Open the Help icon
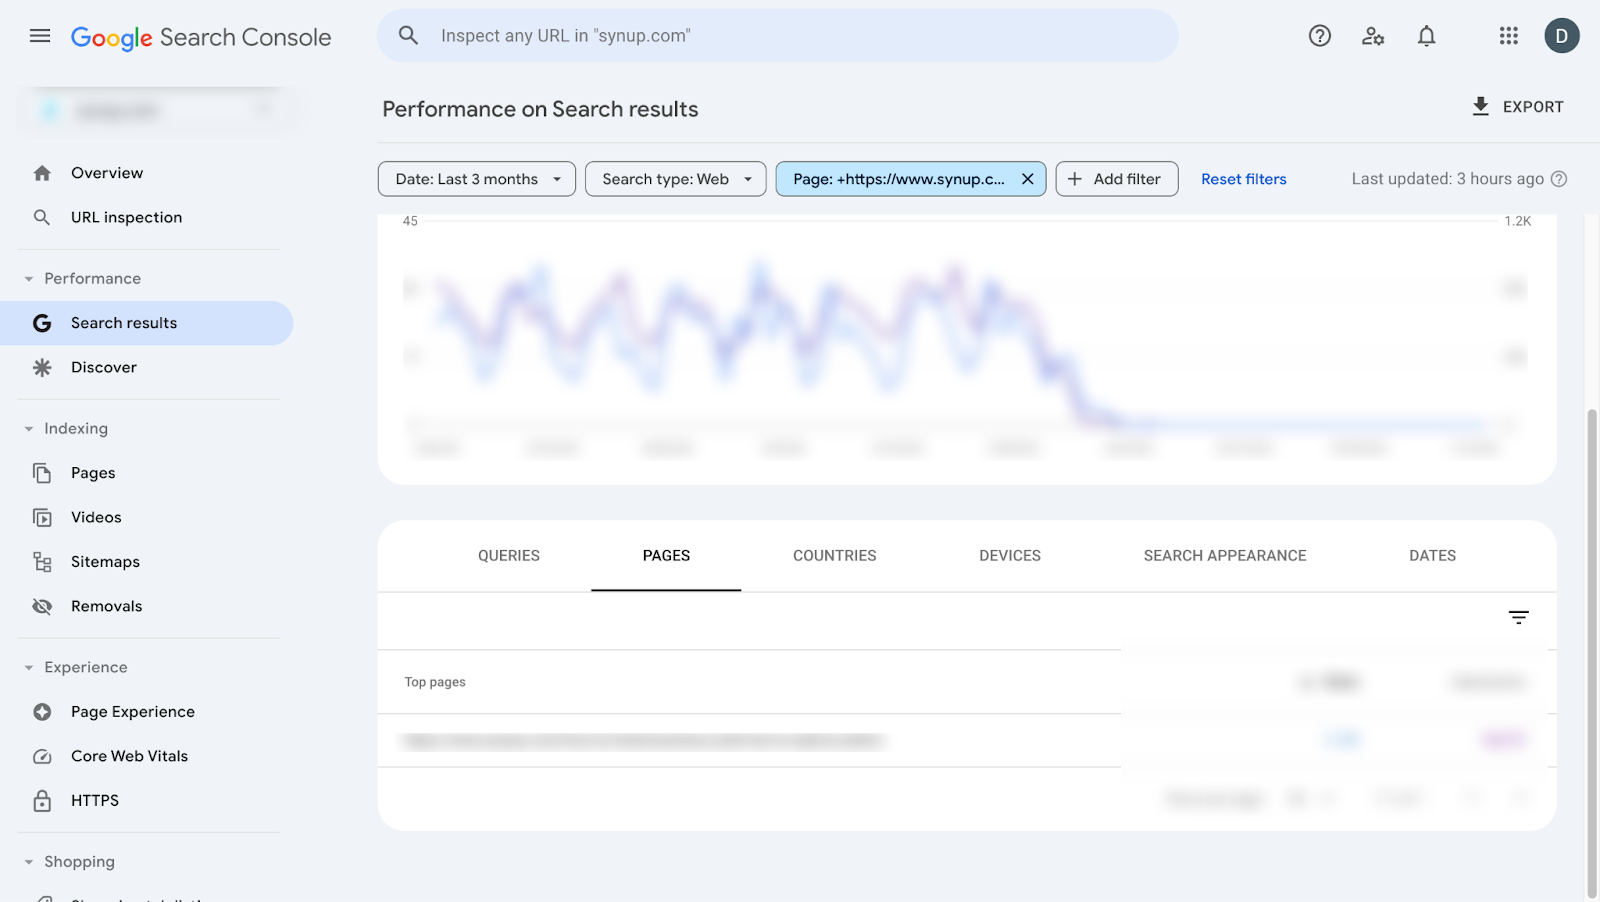The width and height of the screenshot is (1600, 902). (1320, 36)
